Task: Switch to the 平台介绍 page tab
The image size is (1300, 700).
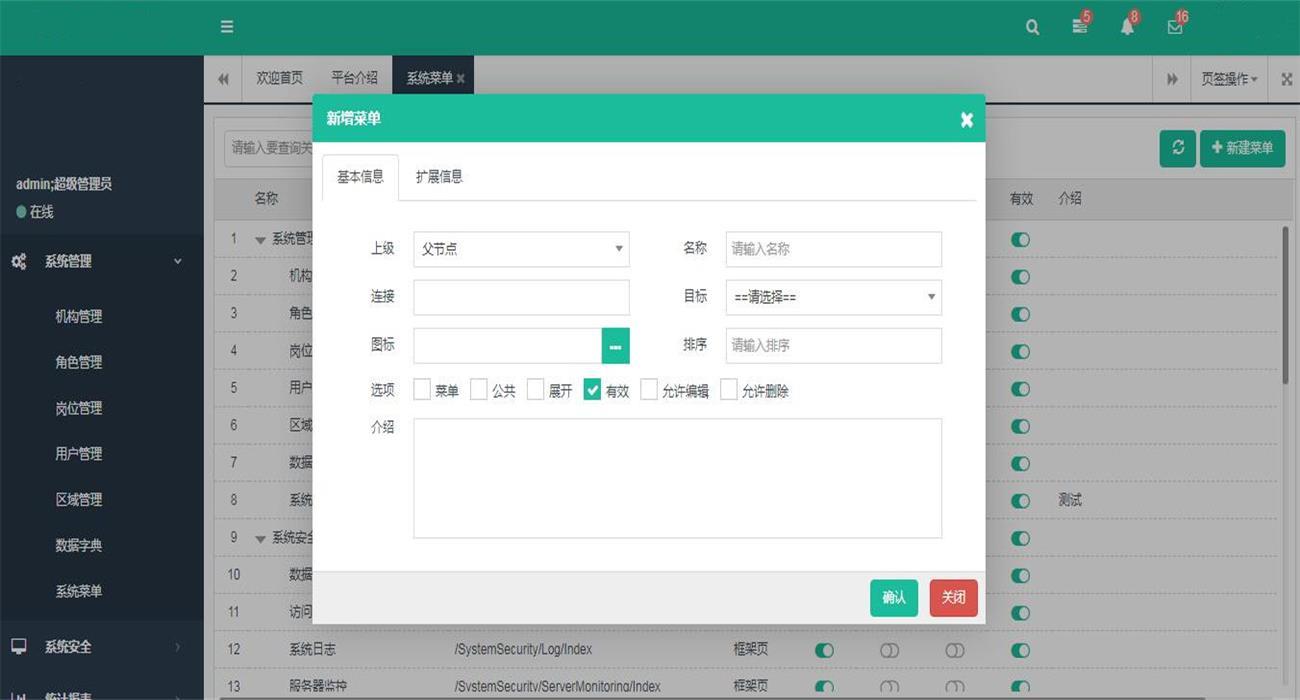Action: [x=354, y=78]
